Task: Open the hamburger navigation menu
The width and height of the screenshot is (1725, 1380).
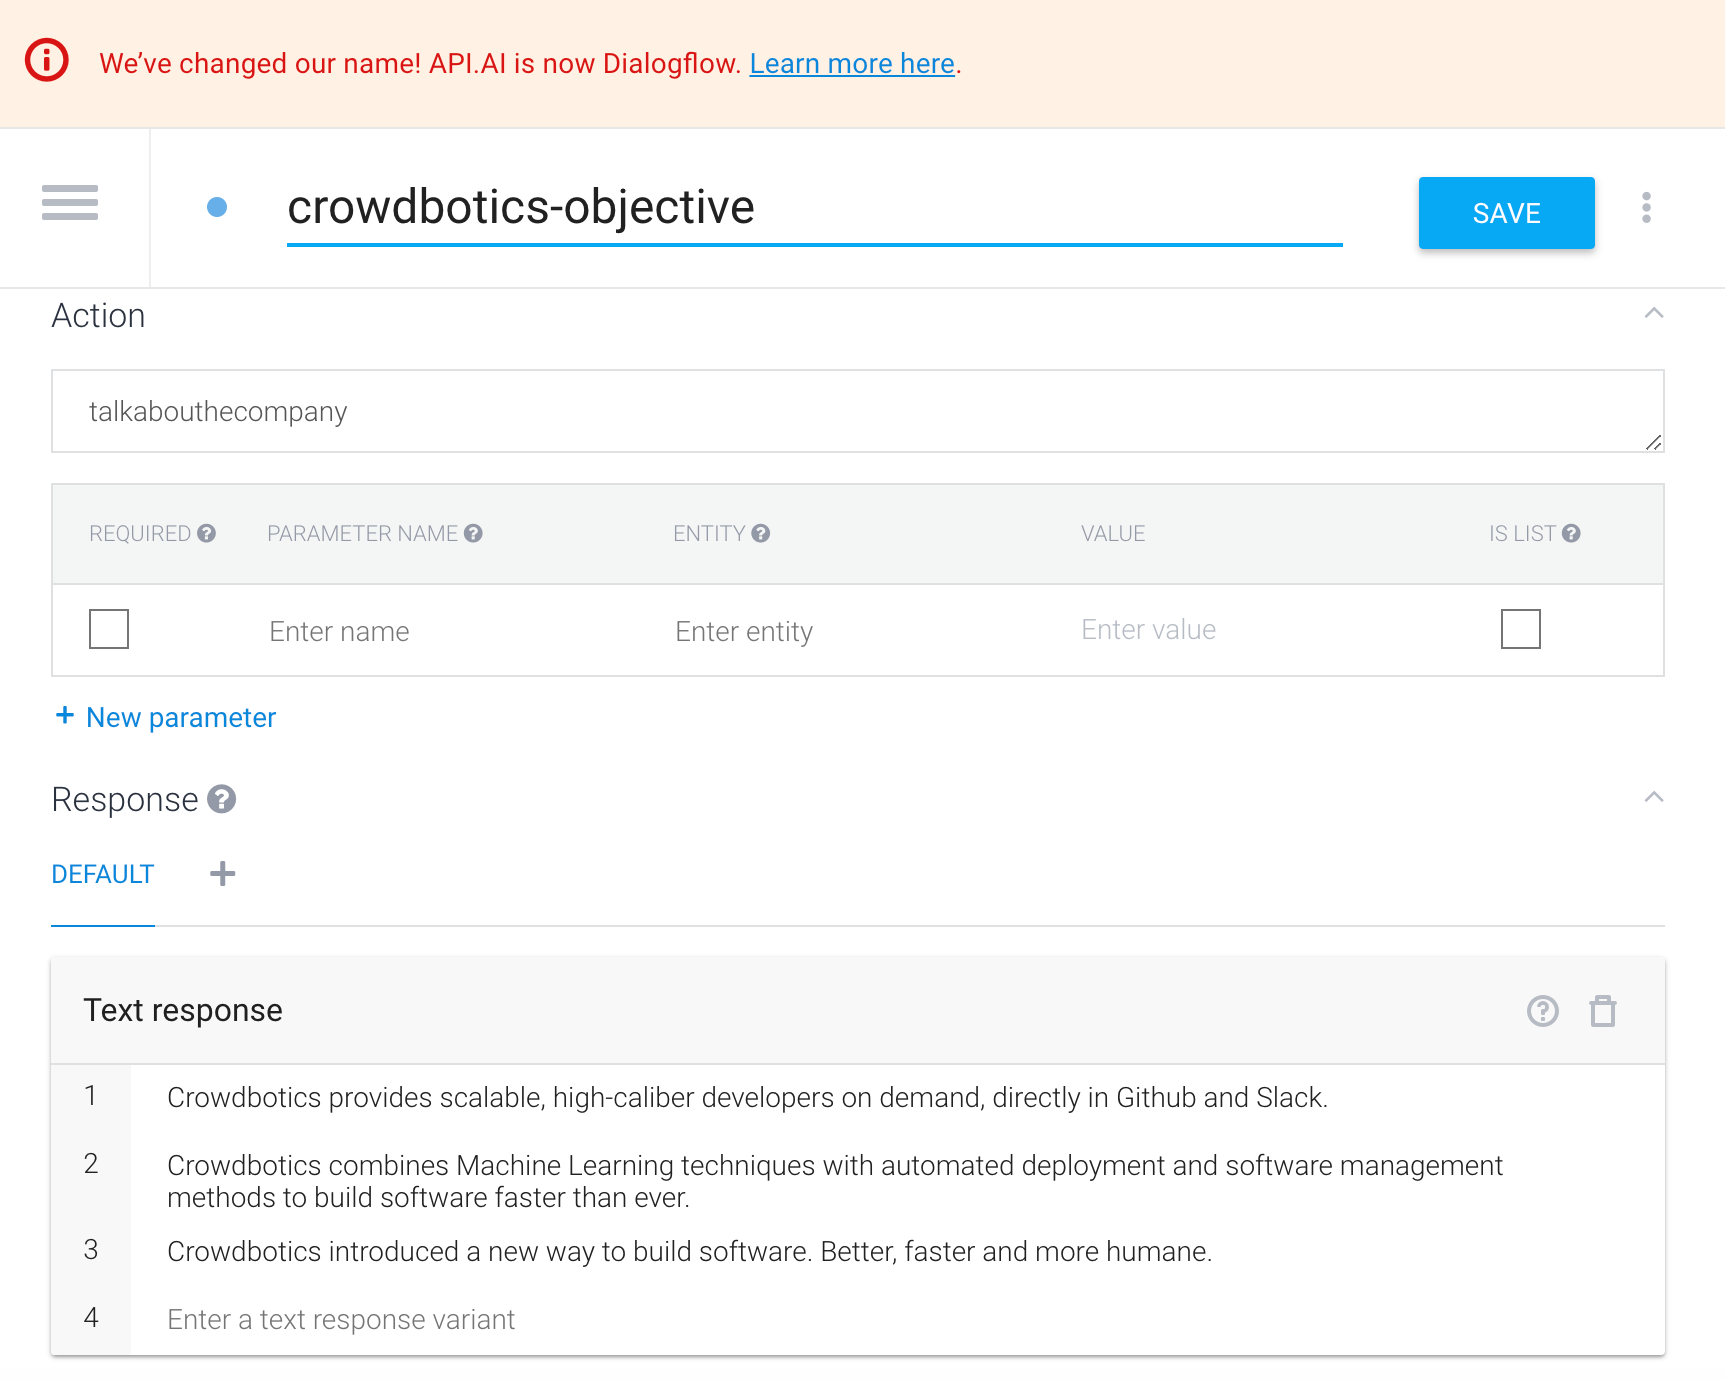Action: 70,203
